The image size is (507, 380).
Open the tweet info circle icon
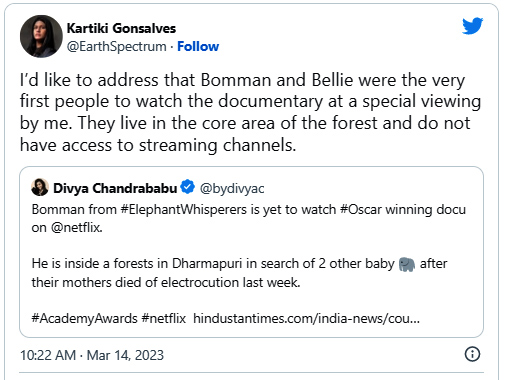472,354
